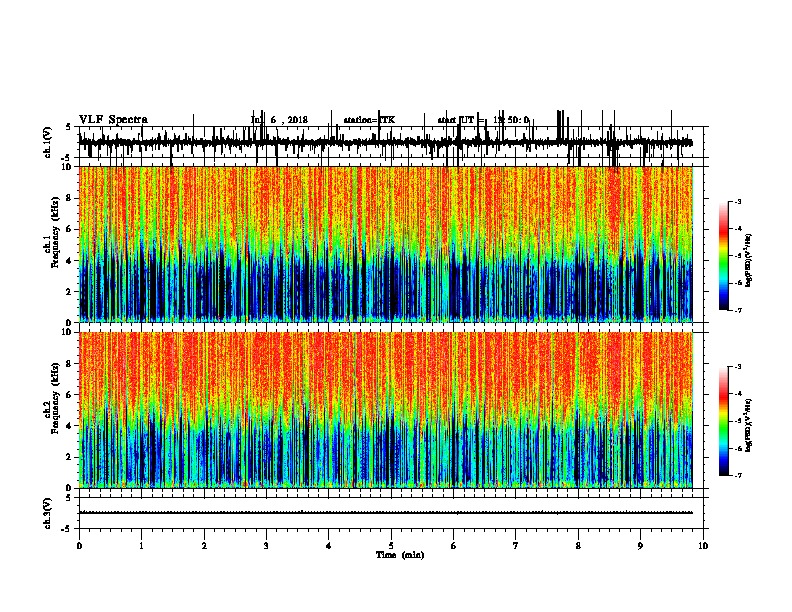Click the ch.2 spectrogram plot area
The width and height of the screenshot is (792, 612).
pyautogui.click(x=386, y=410)
